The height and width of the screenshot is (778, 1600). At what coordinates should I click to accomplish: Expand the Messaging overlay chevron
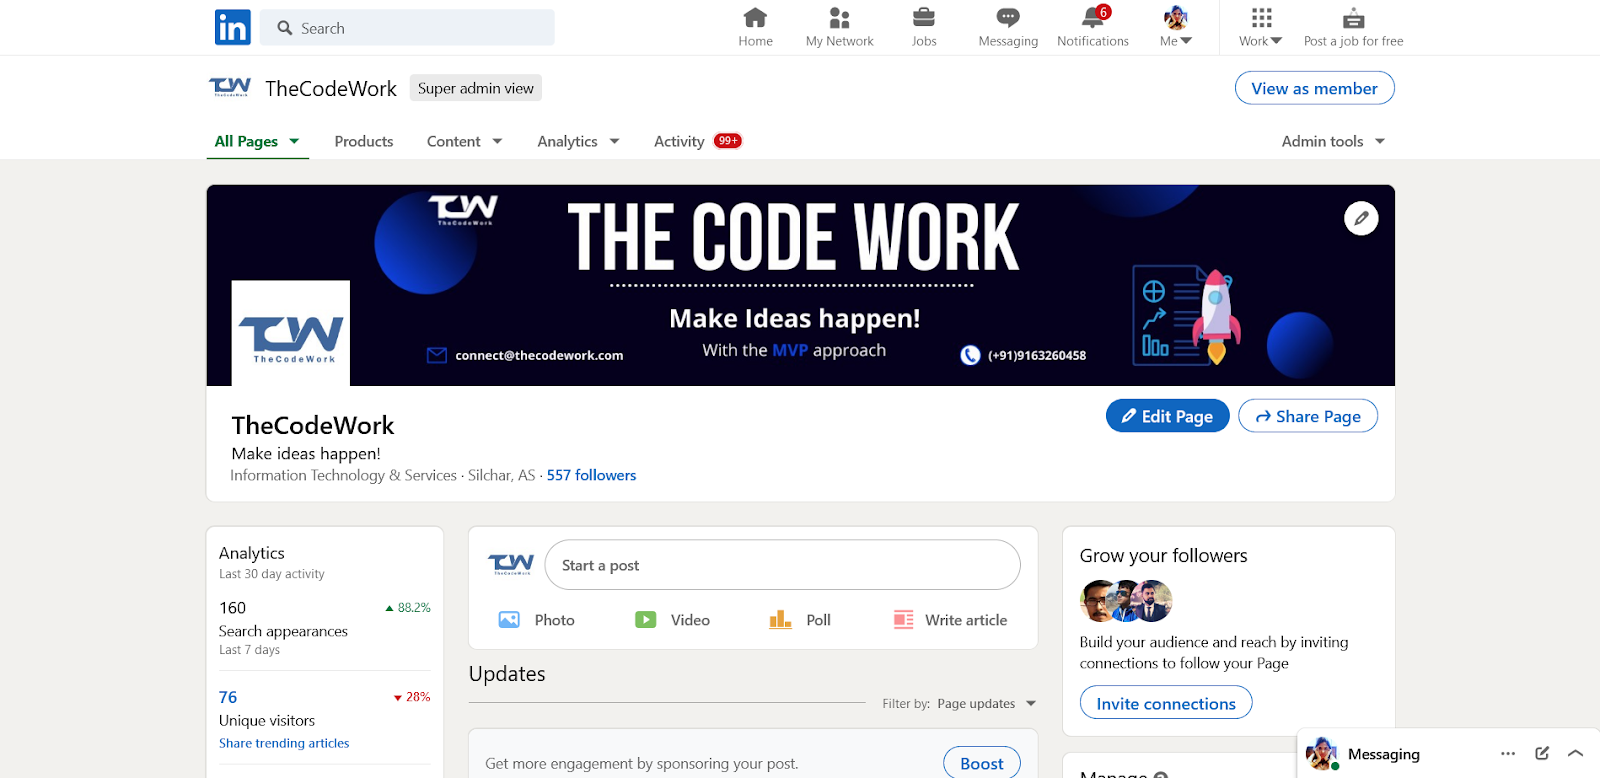[1575, 753]
